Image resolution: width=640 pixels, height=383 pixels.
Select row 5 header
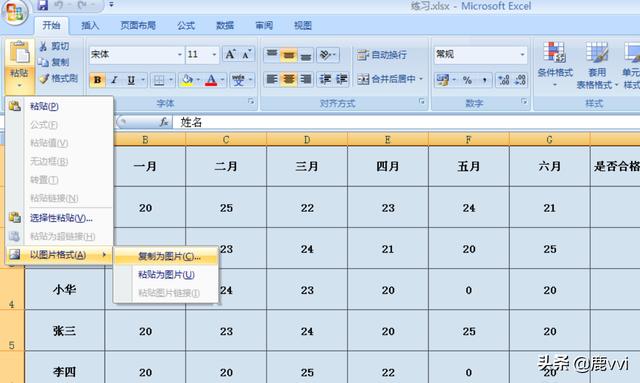click(x=12, y=331)
